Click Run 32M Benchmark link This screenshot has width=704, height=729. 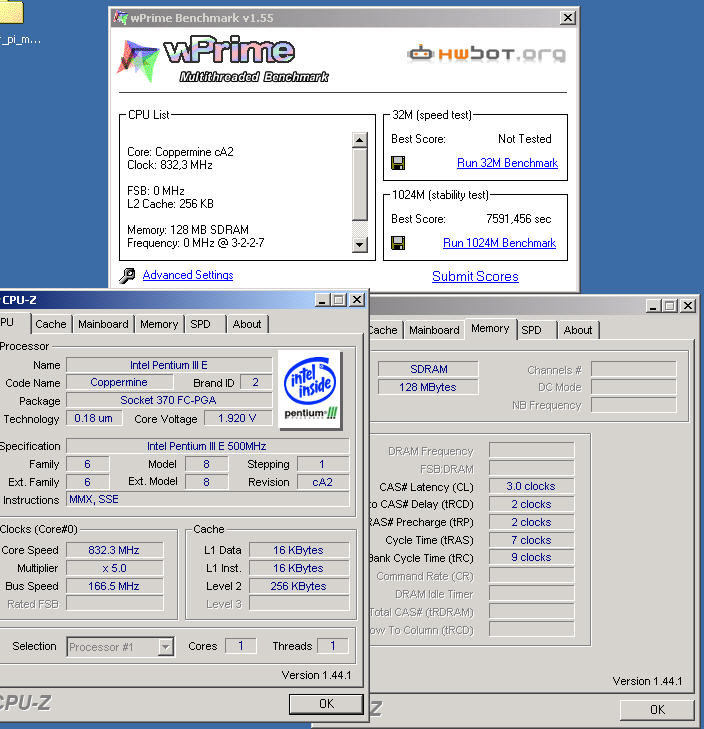[507, 163]
